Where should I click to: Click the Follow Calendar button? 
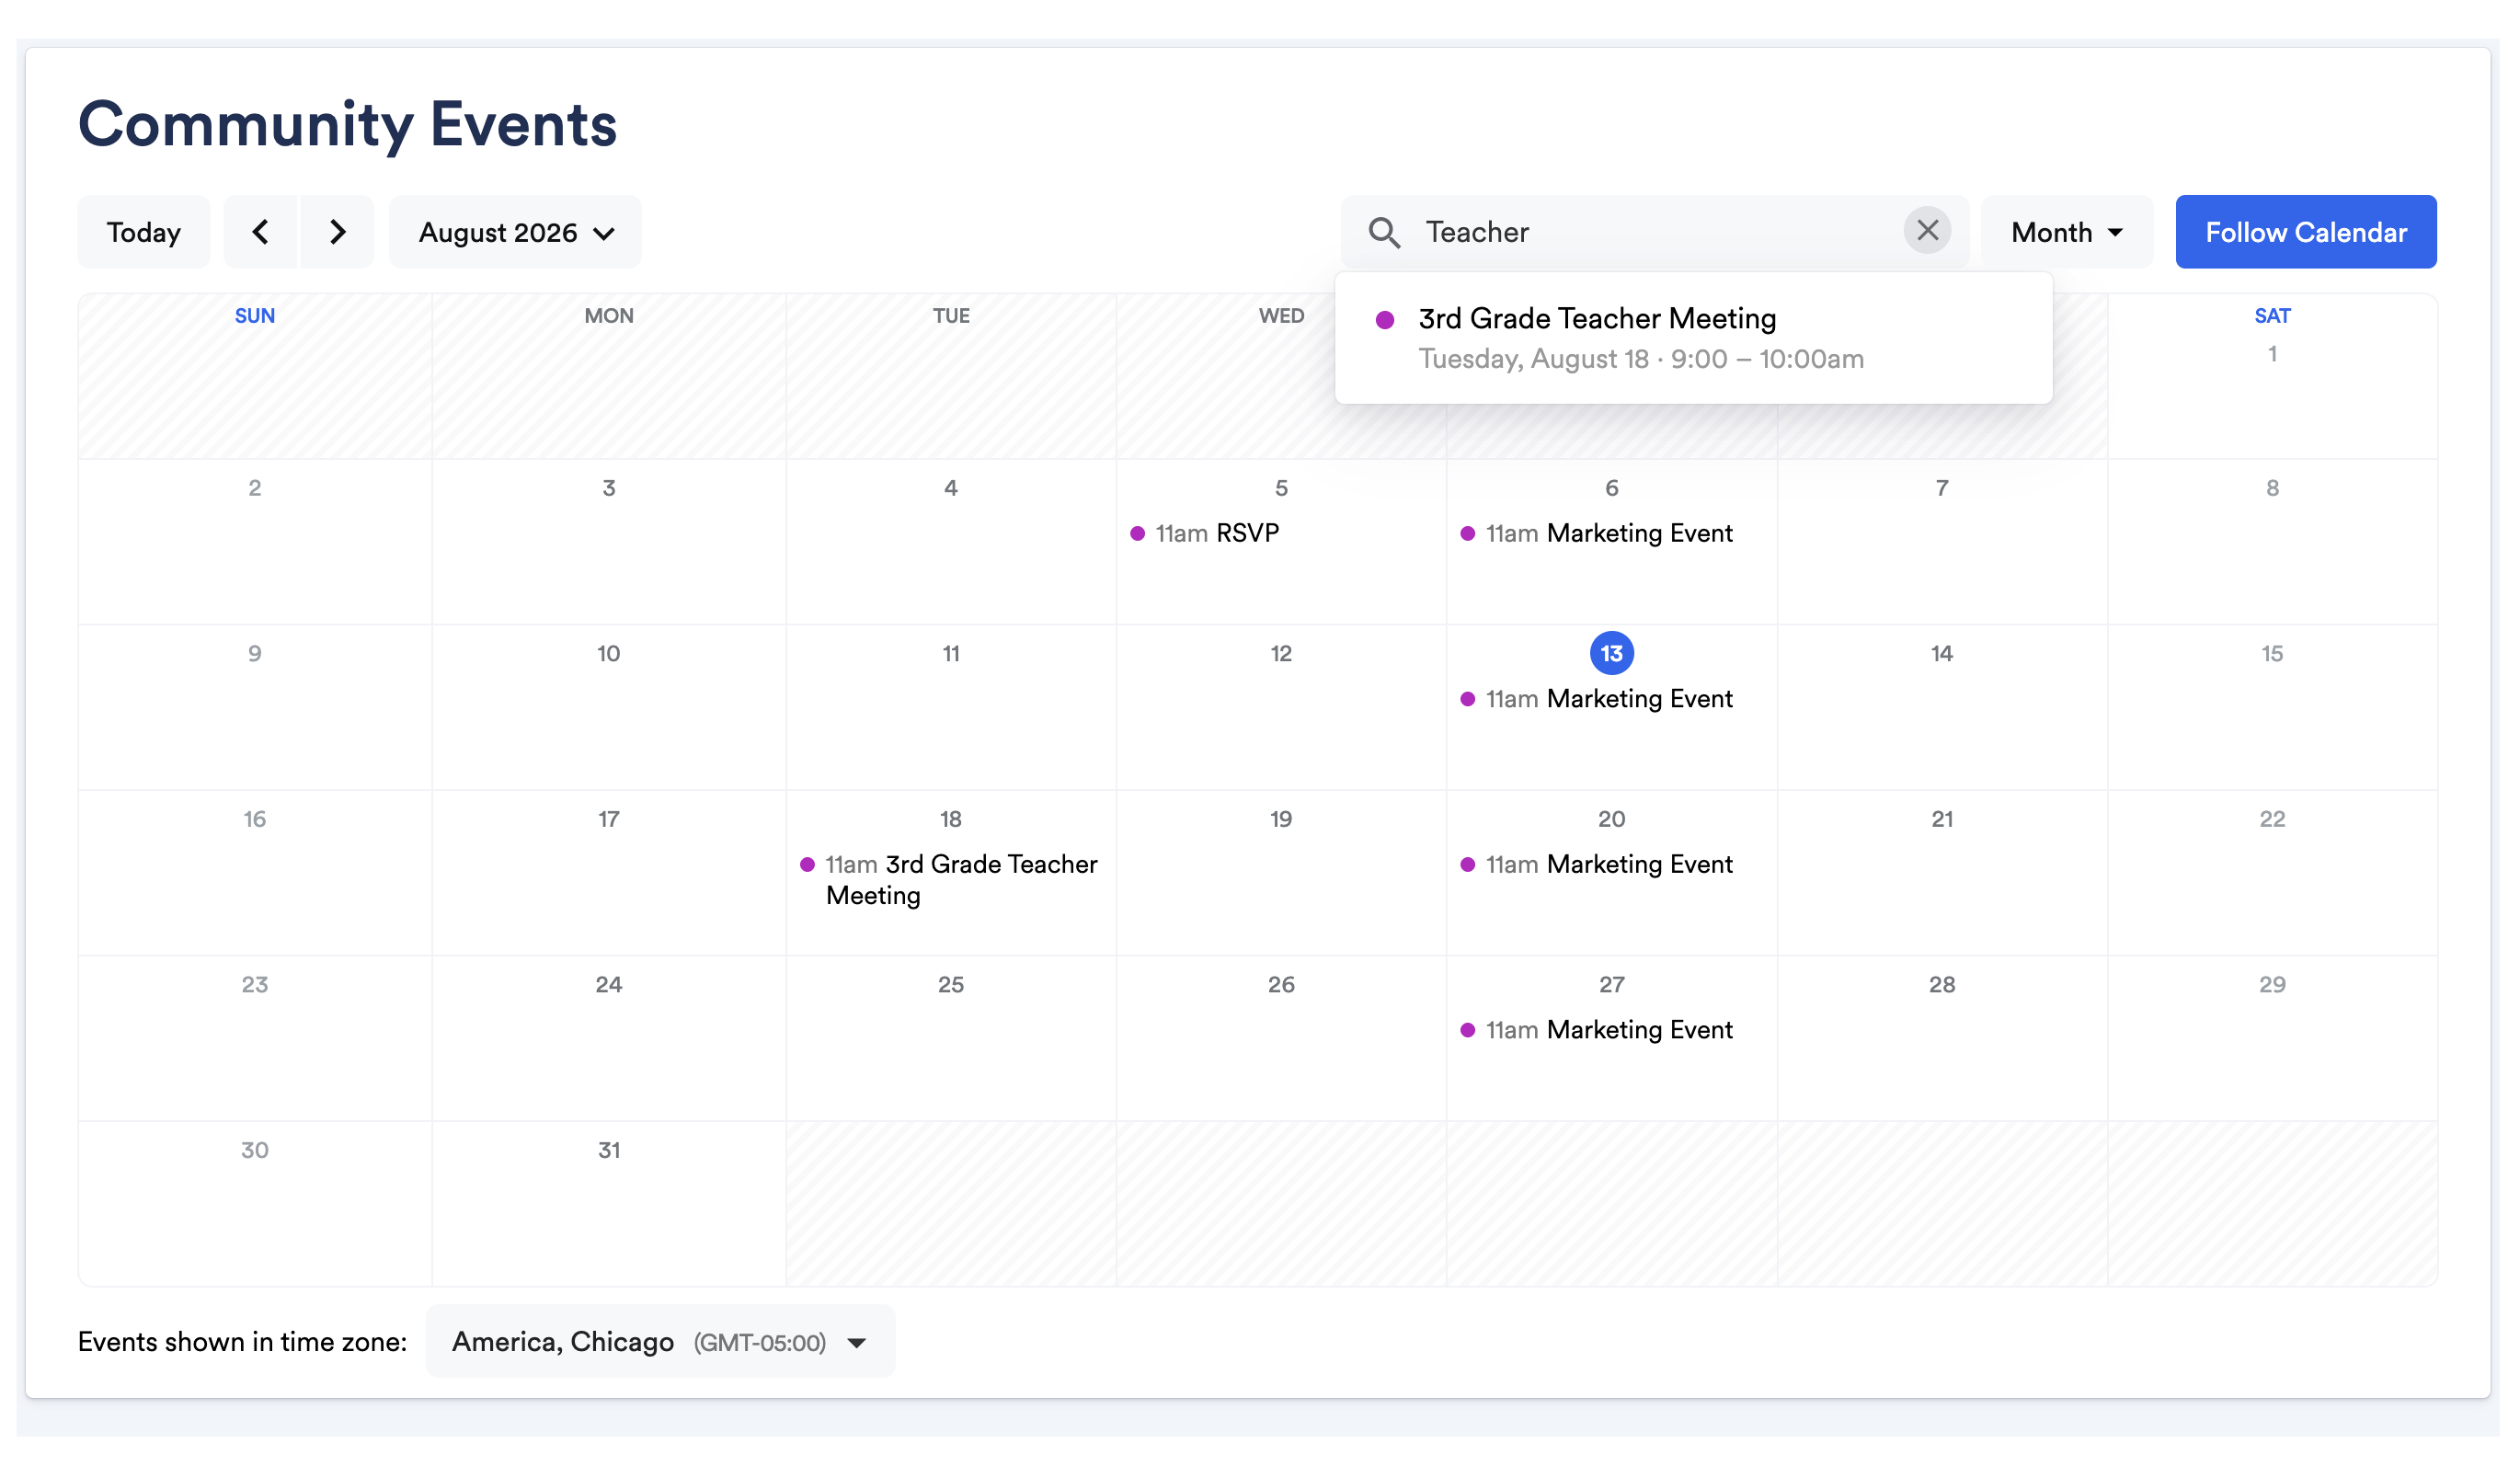2305,232
